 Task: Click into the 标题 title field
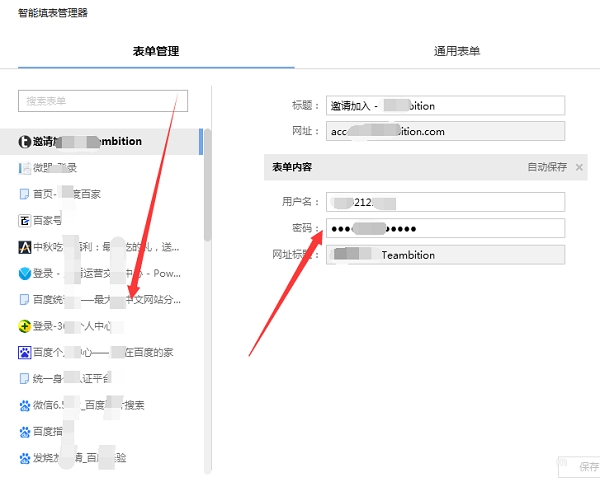point(445,105)
